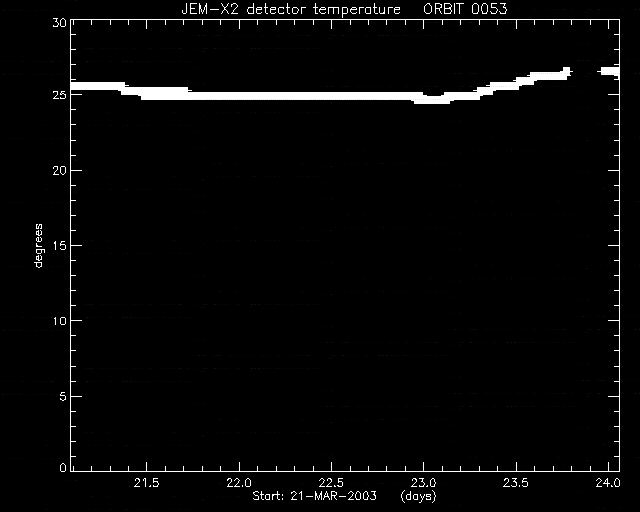
Task: Click the x-axis tick label 22.0
Action: (239, 483)
